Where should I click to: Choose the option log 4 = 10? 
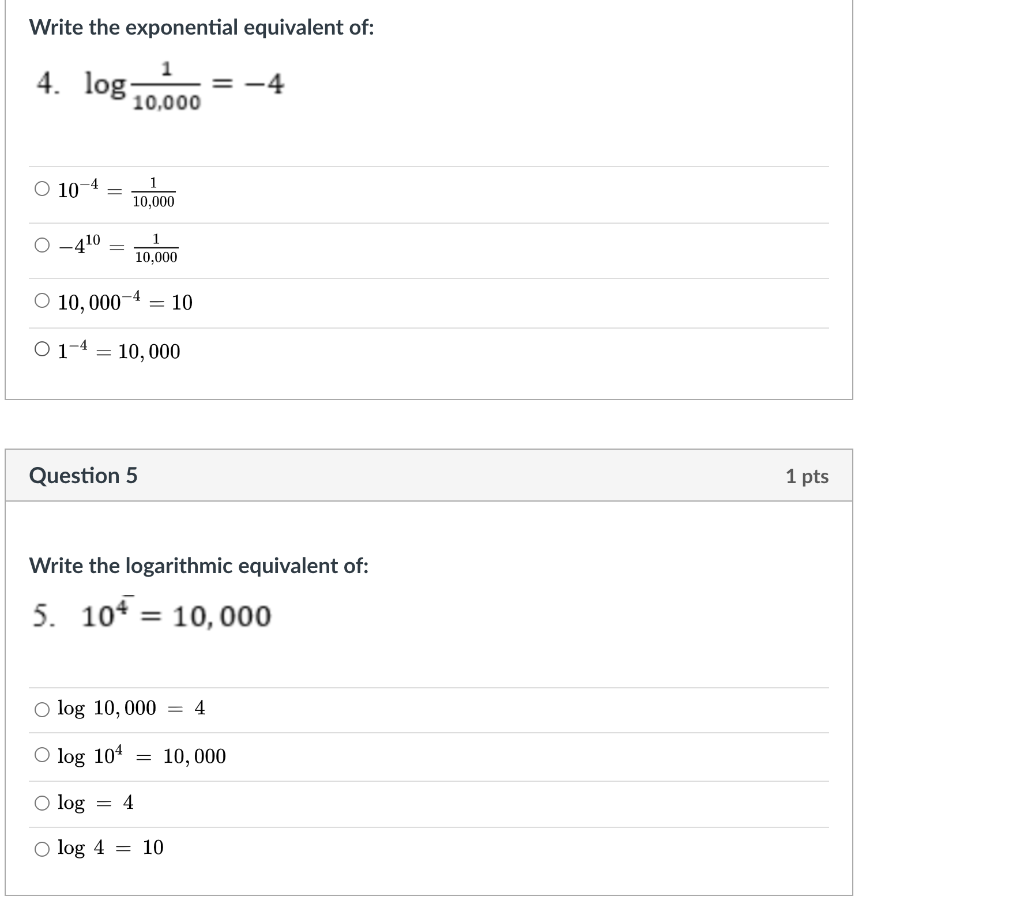(42, 848)
